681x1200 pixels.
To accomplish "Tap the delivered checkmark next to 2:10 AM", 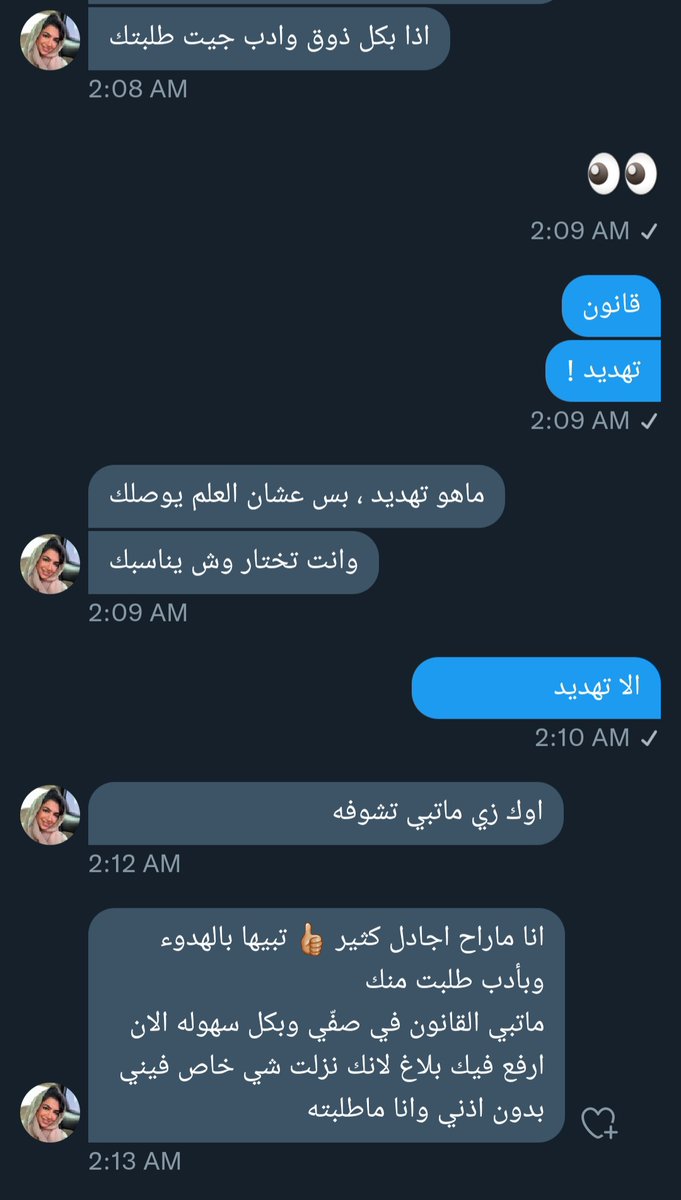I will [x=648, y=738].
